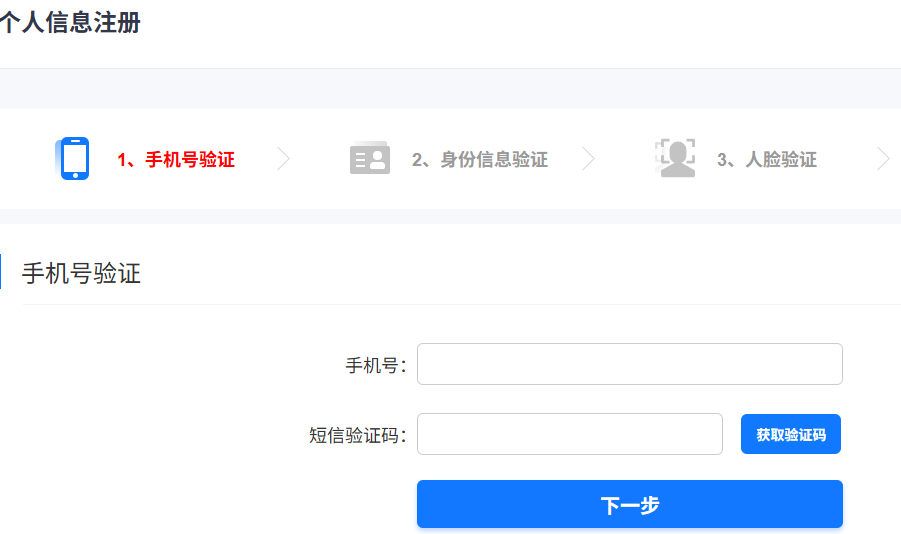Image resolution: width=901 pixels, height=534 pixels.
Task: Click the chevron arrow after 手机号验证 step
Action: (x=283, y=159)
